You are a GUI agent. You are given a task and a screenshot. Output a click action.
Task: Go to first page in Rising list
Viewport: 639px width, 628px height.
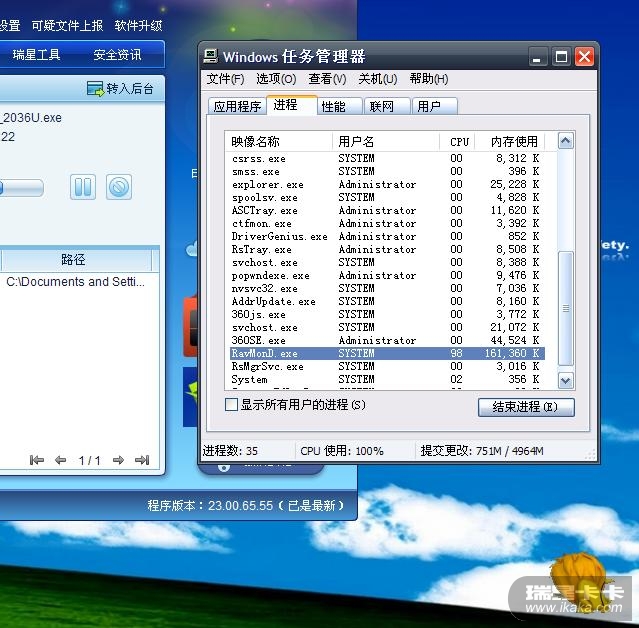point(37,460)
